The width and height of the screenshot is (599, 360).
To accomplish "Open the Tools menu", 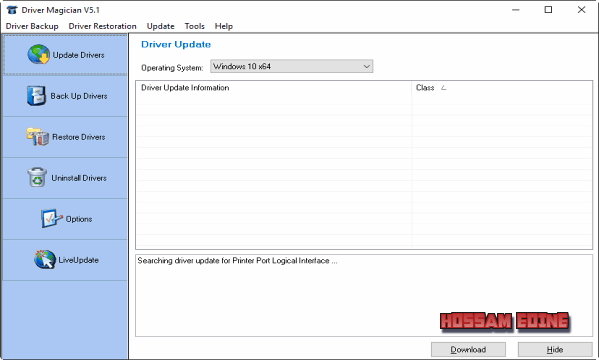I will (194, 26).
